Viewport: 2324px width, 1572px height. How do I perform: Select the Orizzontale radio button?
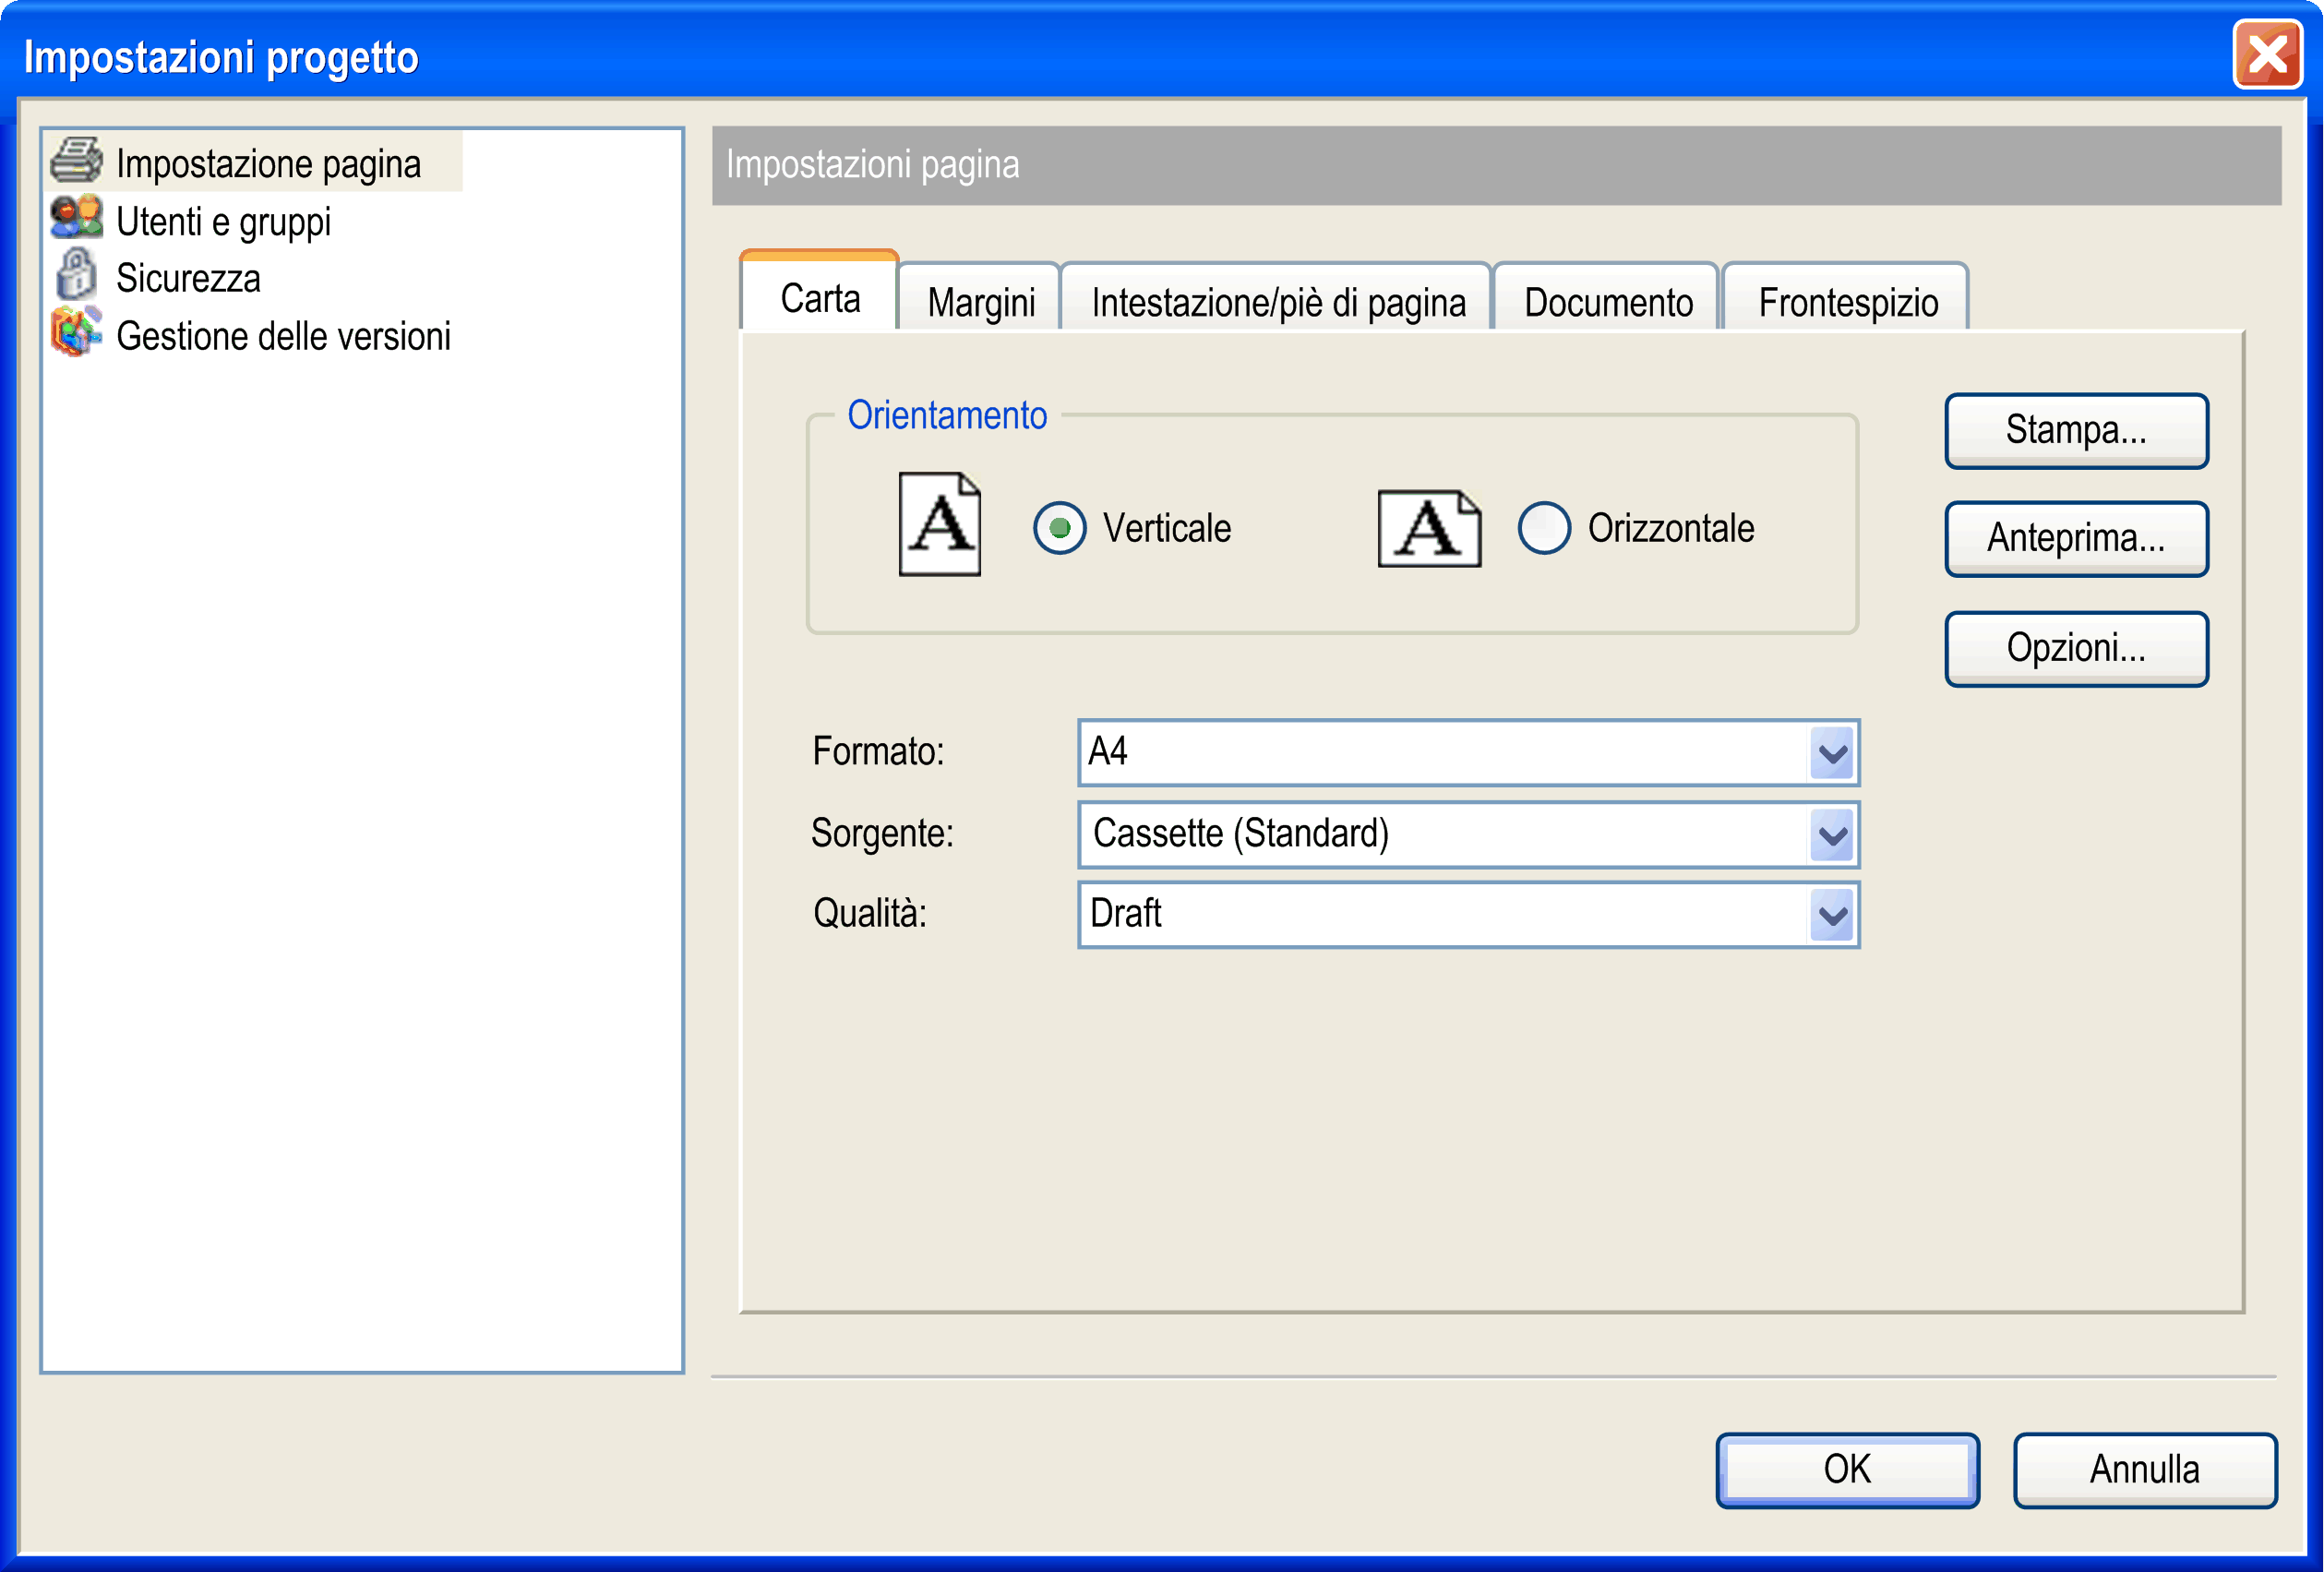1543,528
